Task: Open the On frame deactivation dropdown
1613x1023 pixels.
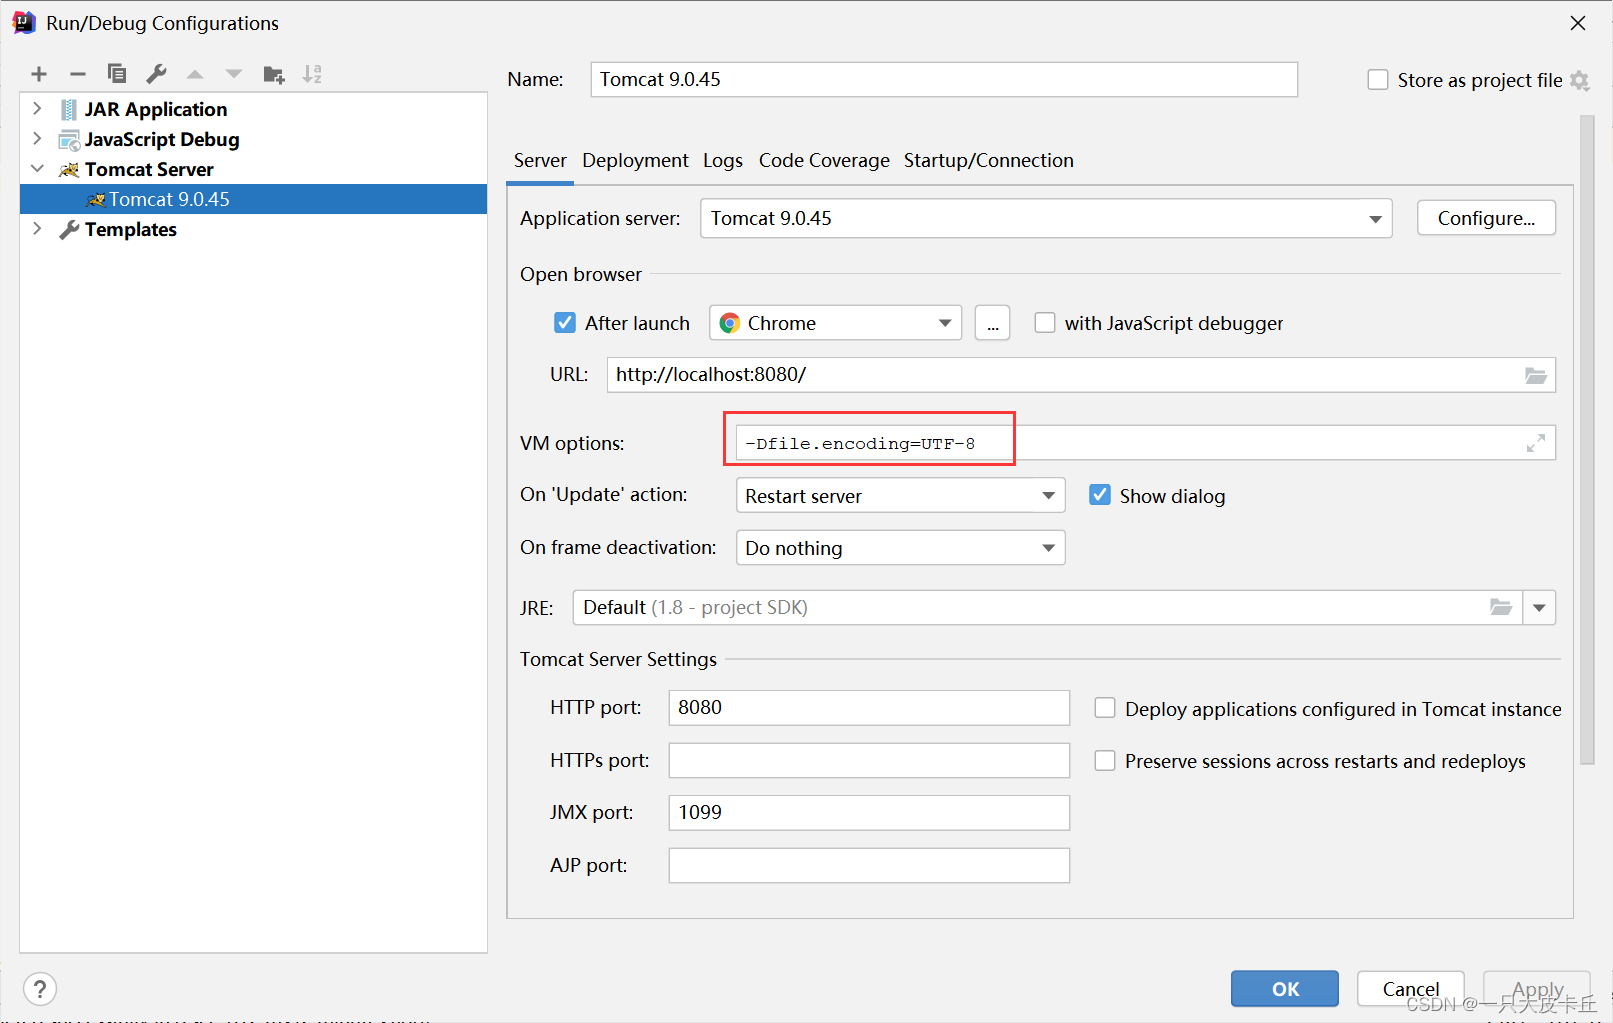Action: 900,548
